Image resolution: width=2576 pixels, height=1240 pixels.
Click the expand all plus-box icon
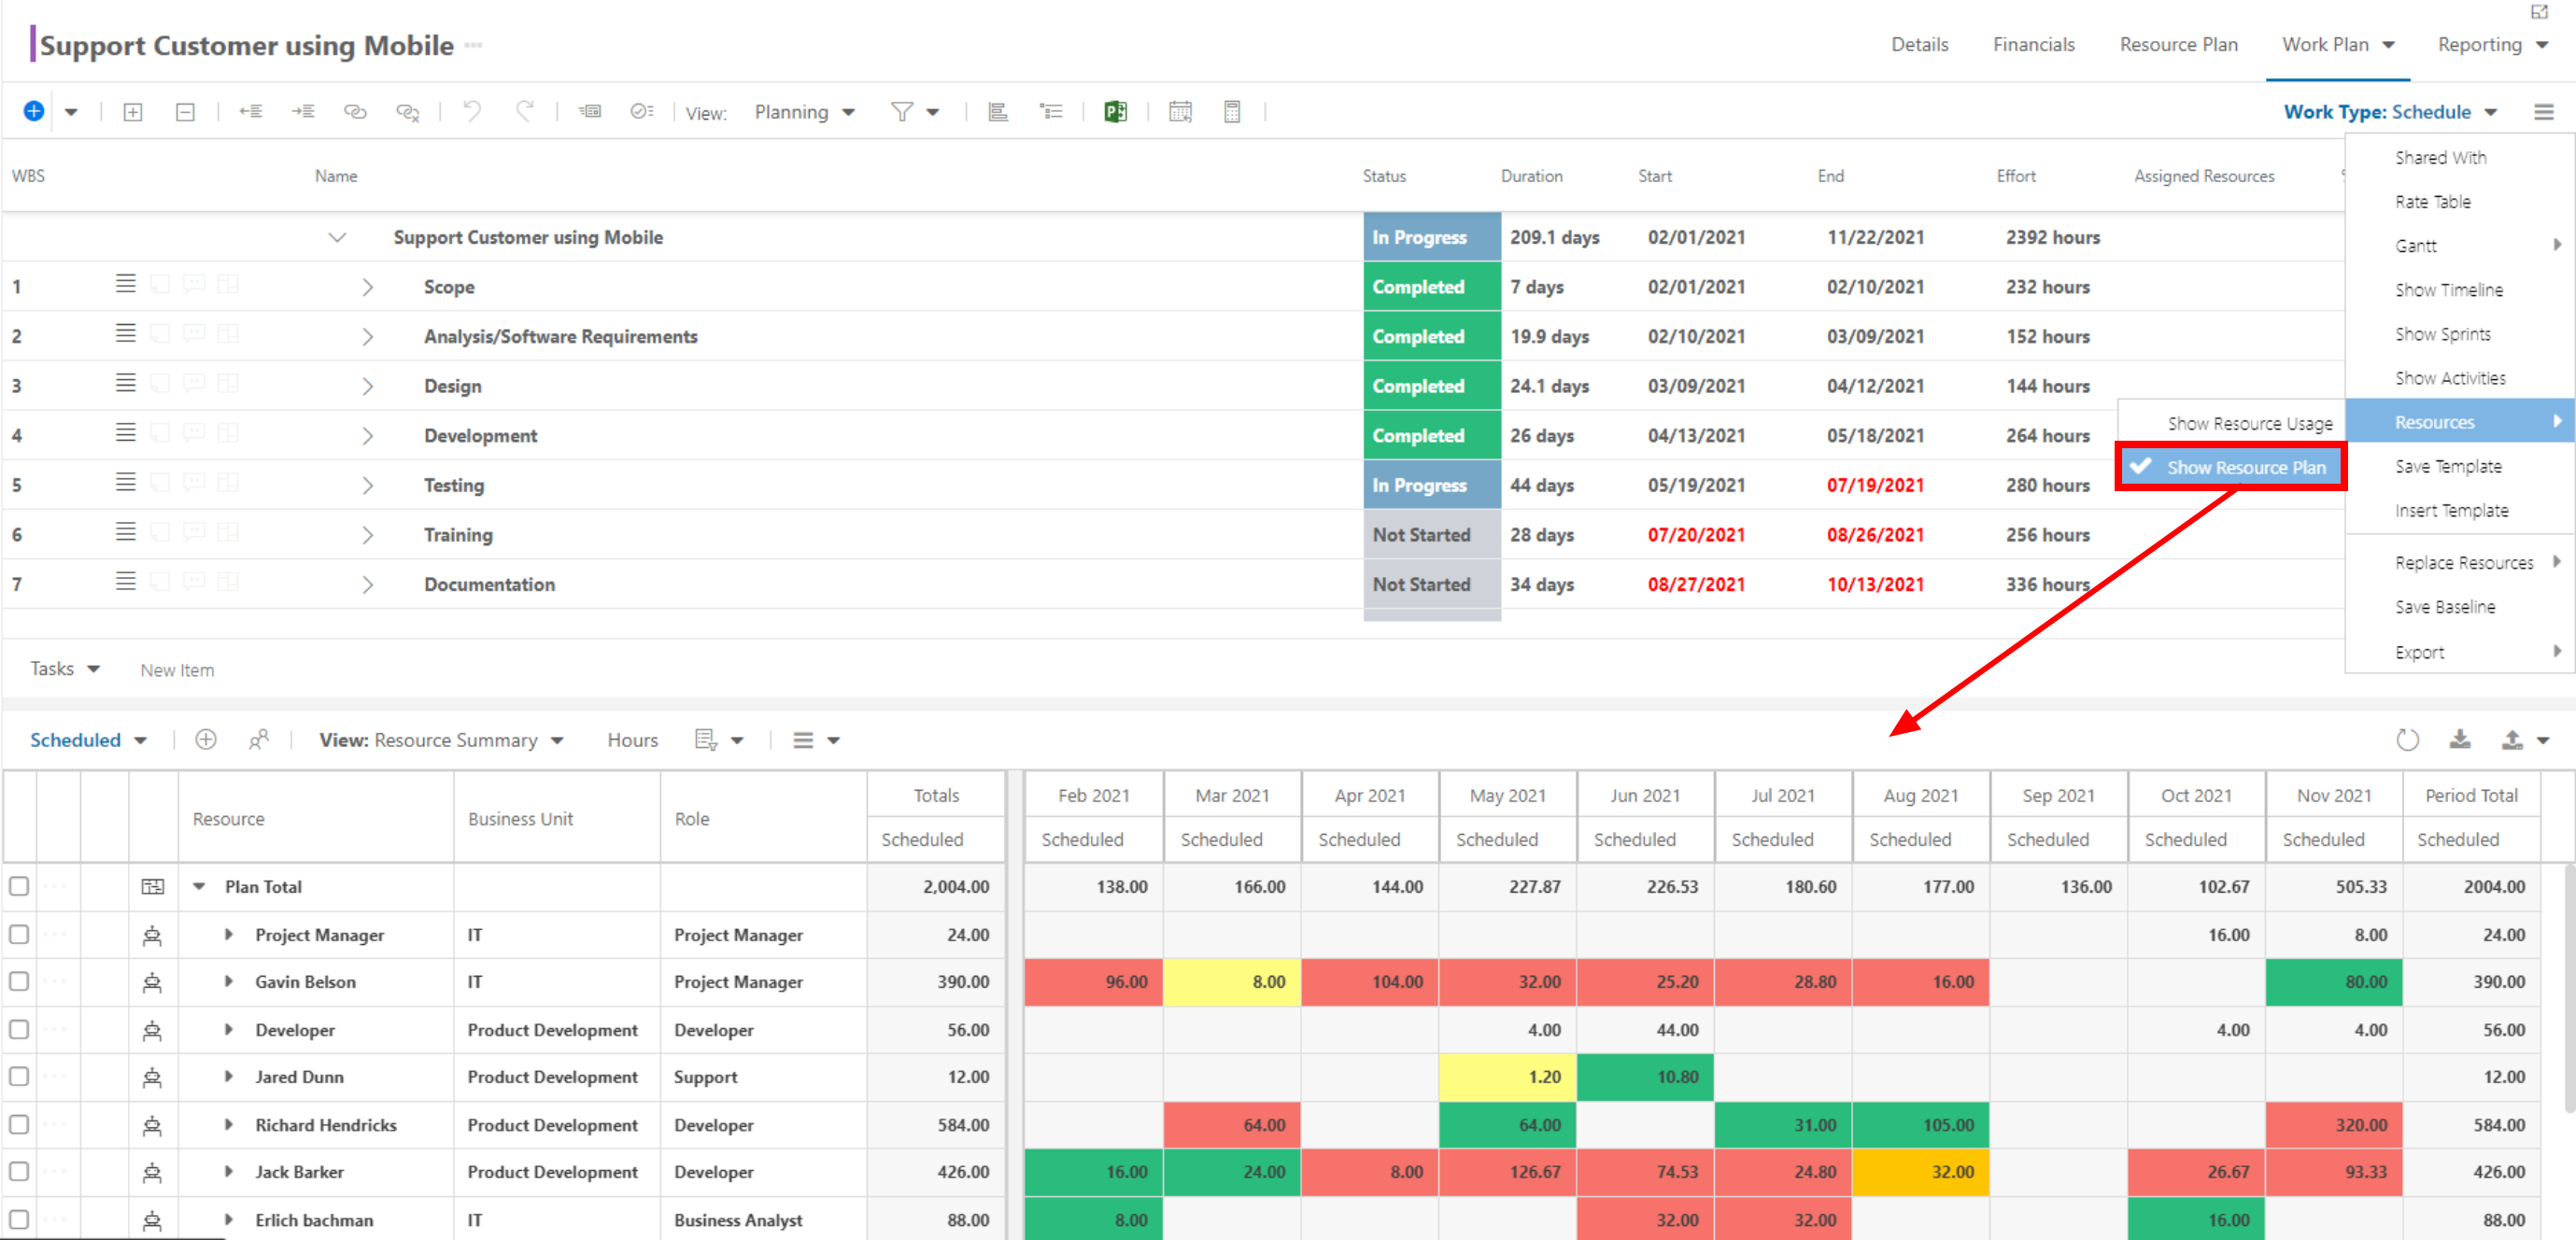click(132, 112)
